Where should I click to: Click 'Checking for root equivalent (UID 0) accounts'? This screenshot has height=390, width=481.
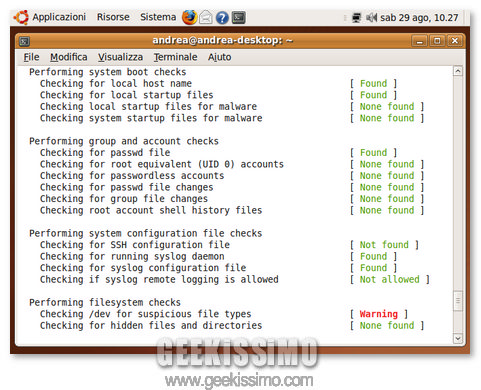(x=162, y=164)
